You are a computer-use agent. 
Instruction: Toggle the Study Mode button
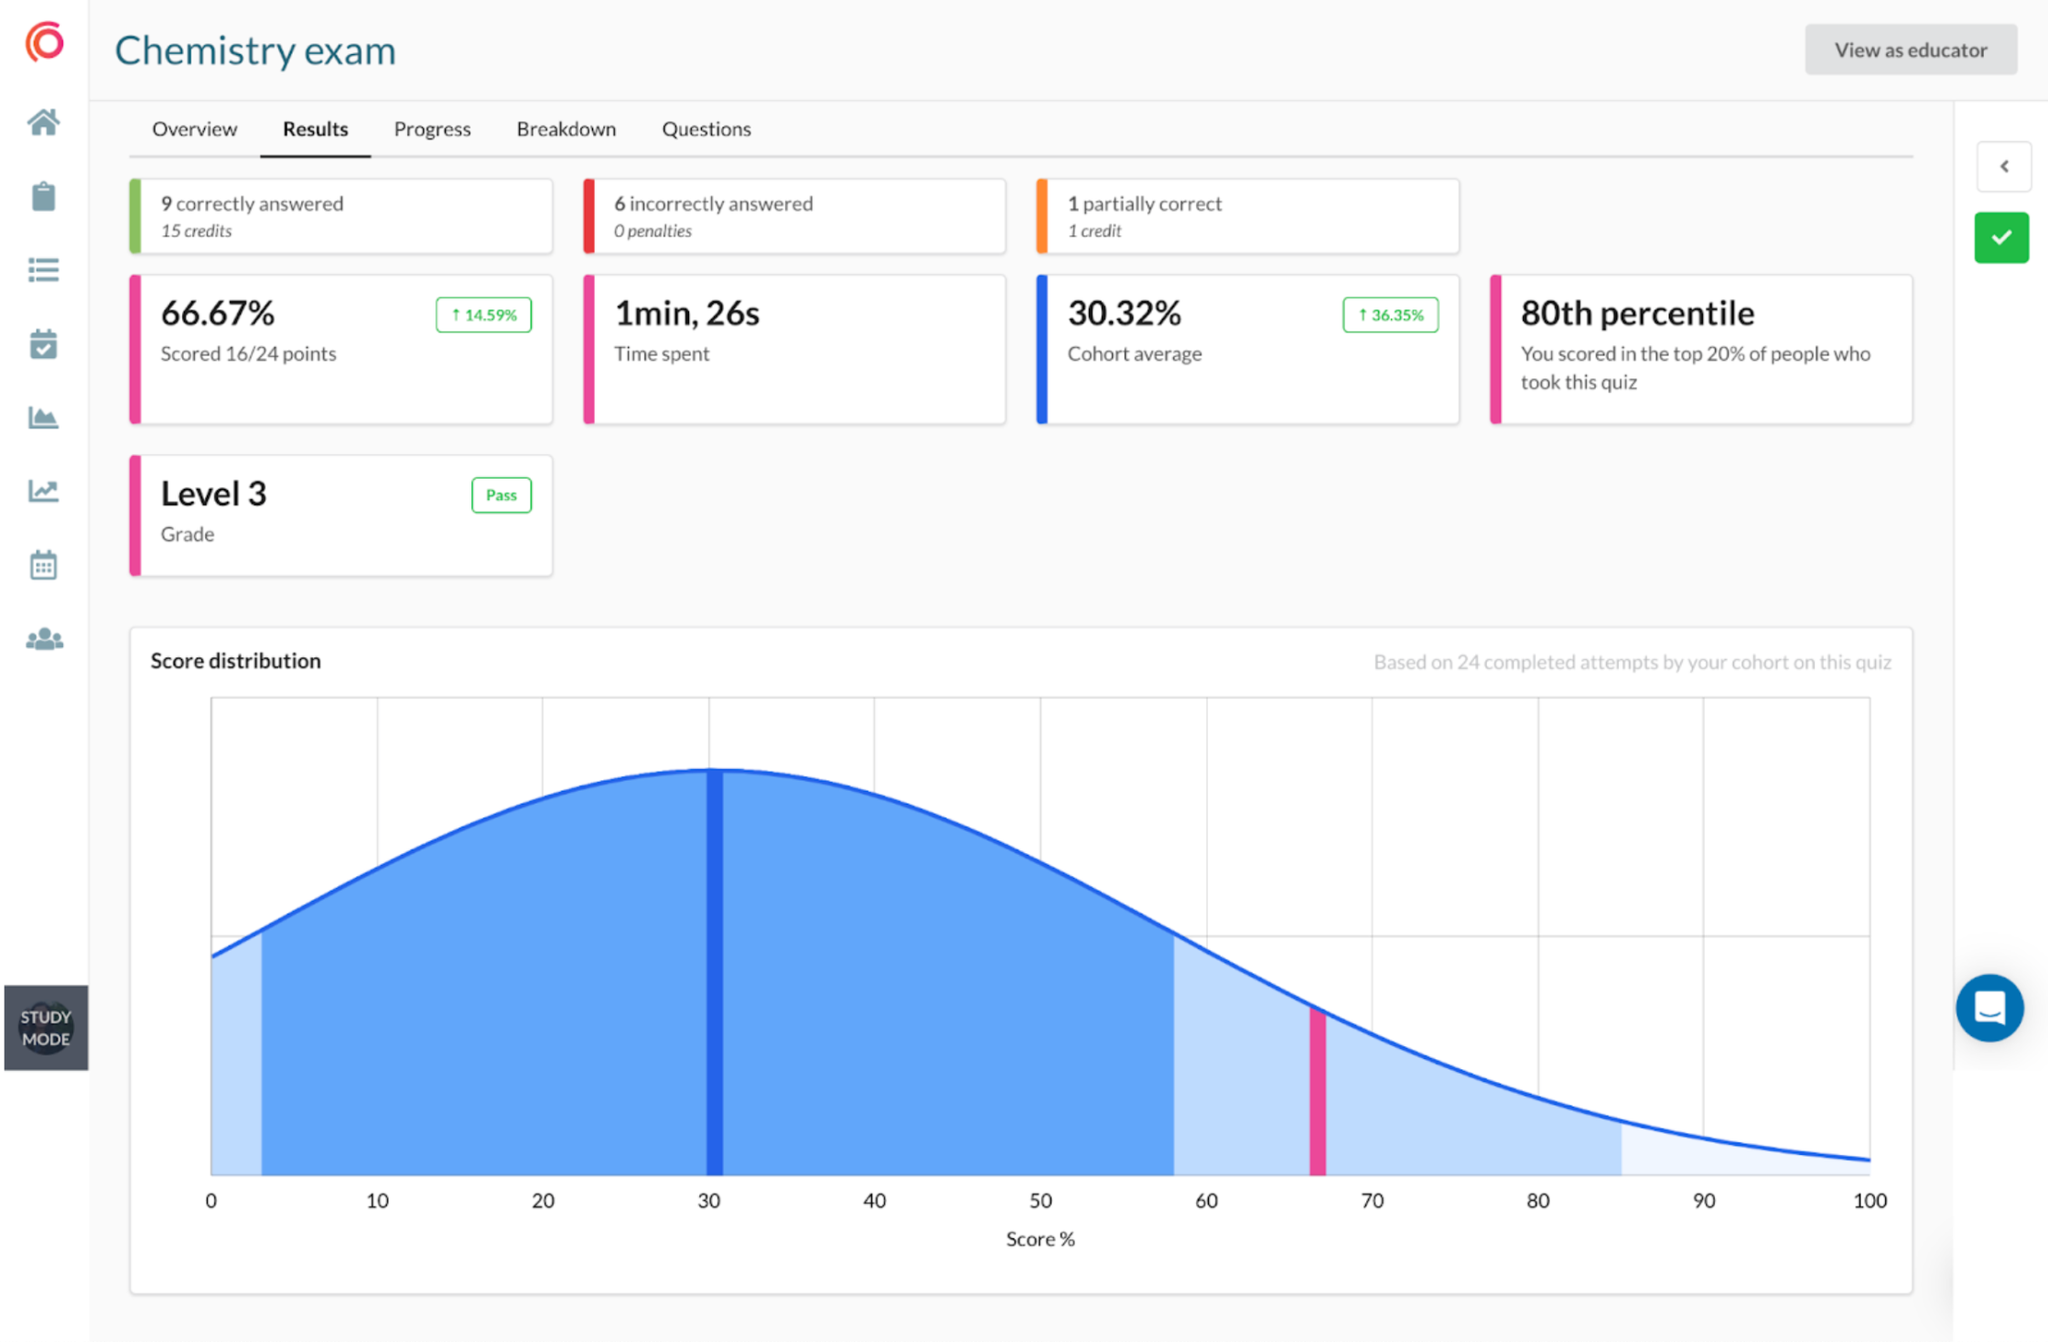(46, 1028)
